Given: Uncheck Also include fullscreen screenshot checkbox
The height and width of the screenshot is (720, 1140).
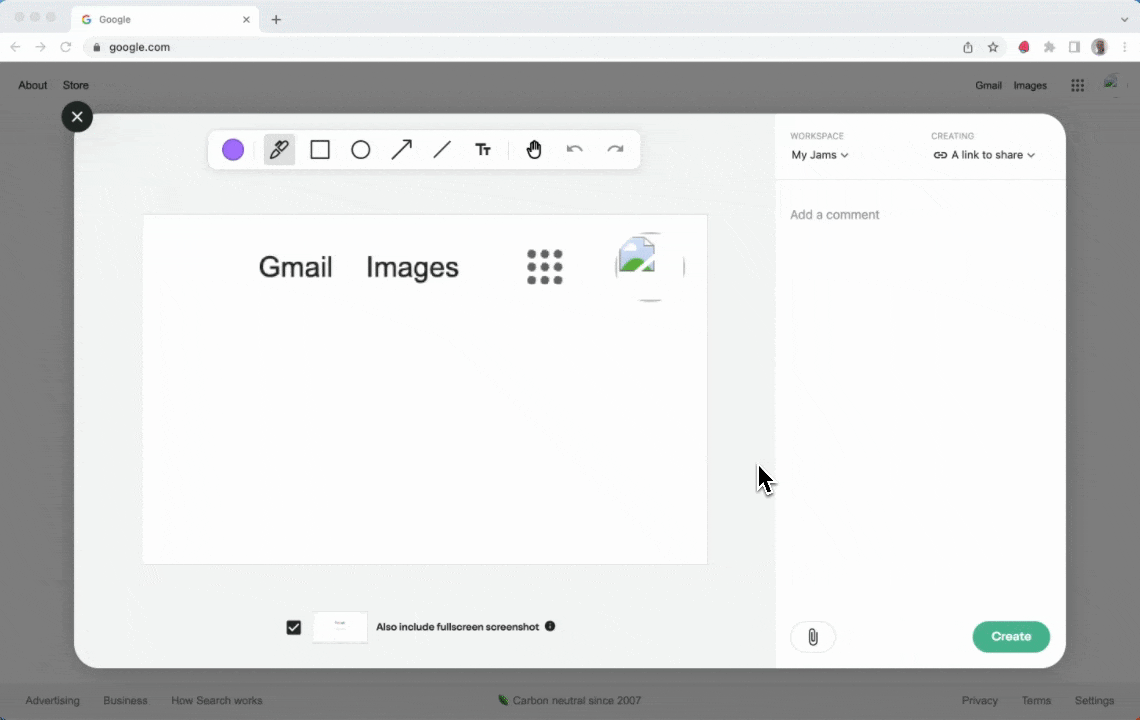Looking at the screenshot, I should tap(294, 627).
